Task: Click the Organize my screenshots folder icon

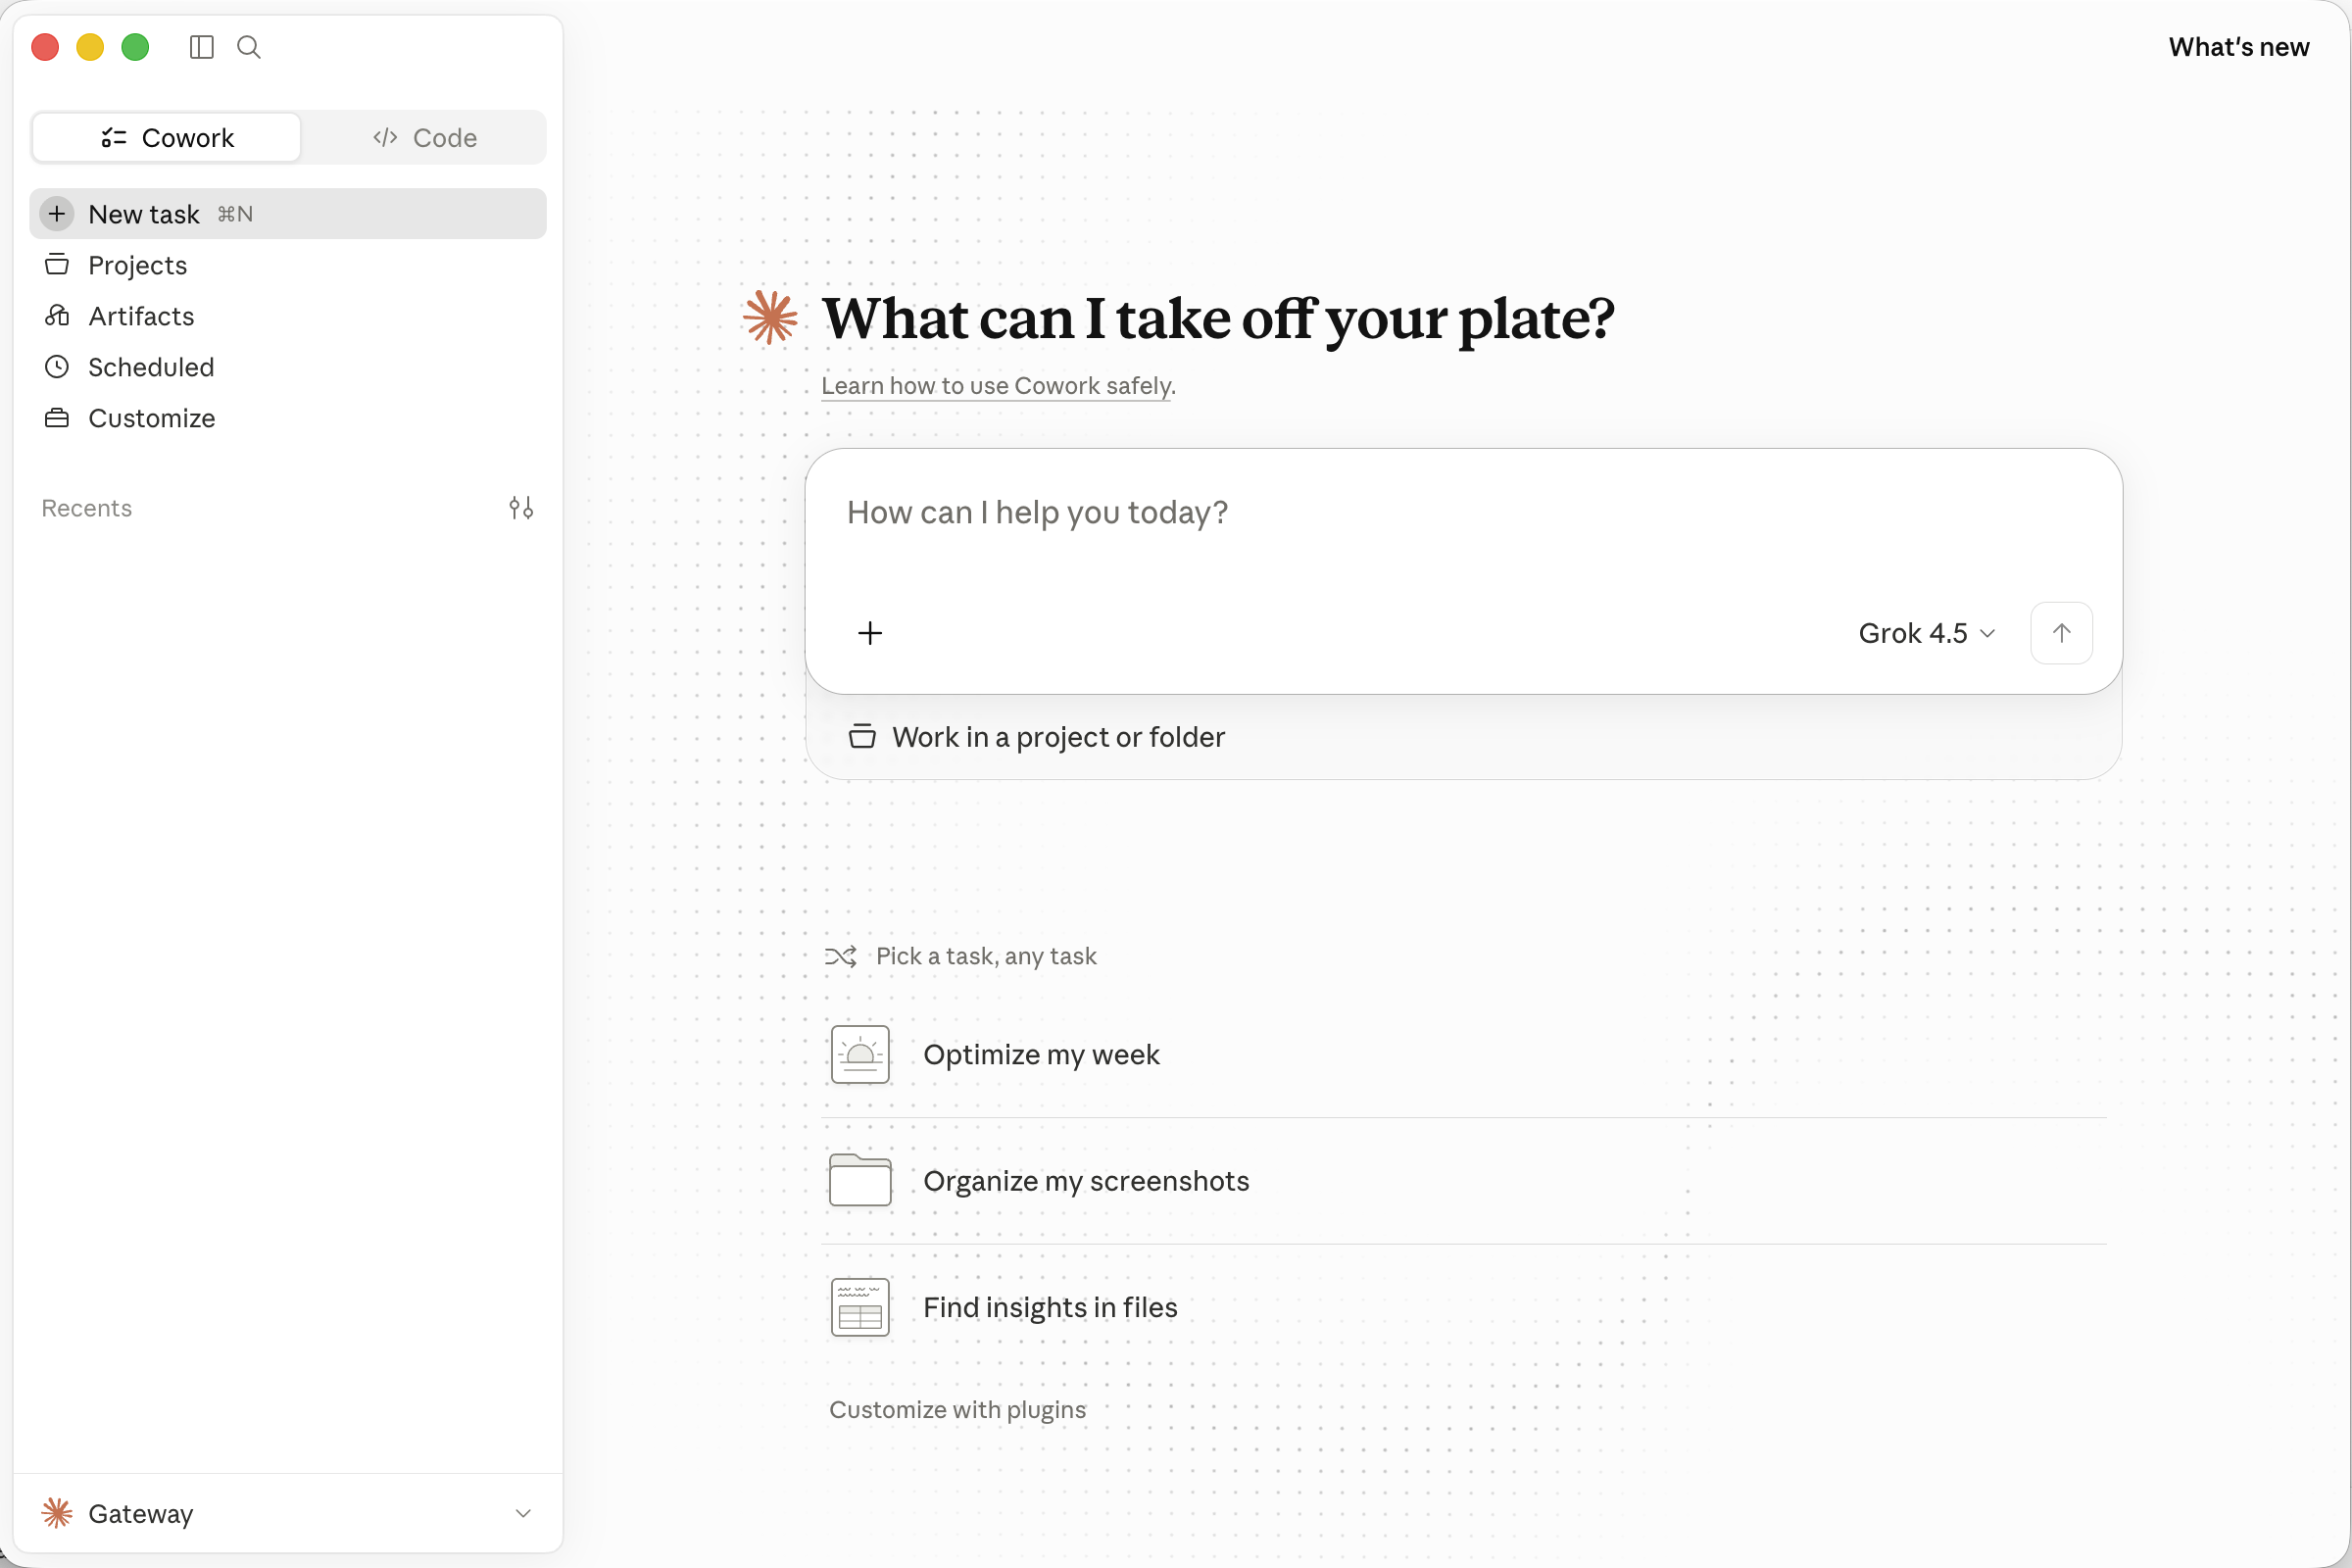Action: 860,1180
